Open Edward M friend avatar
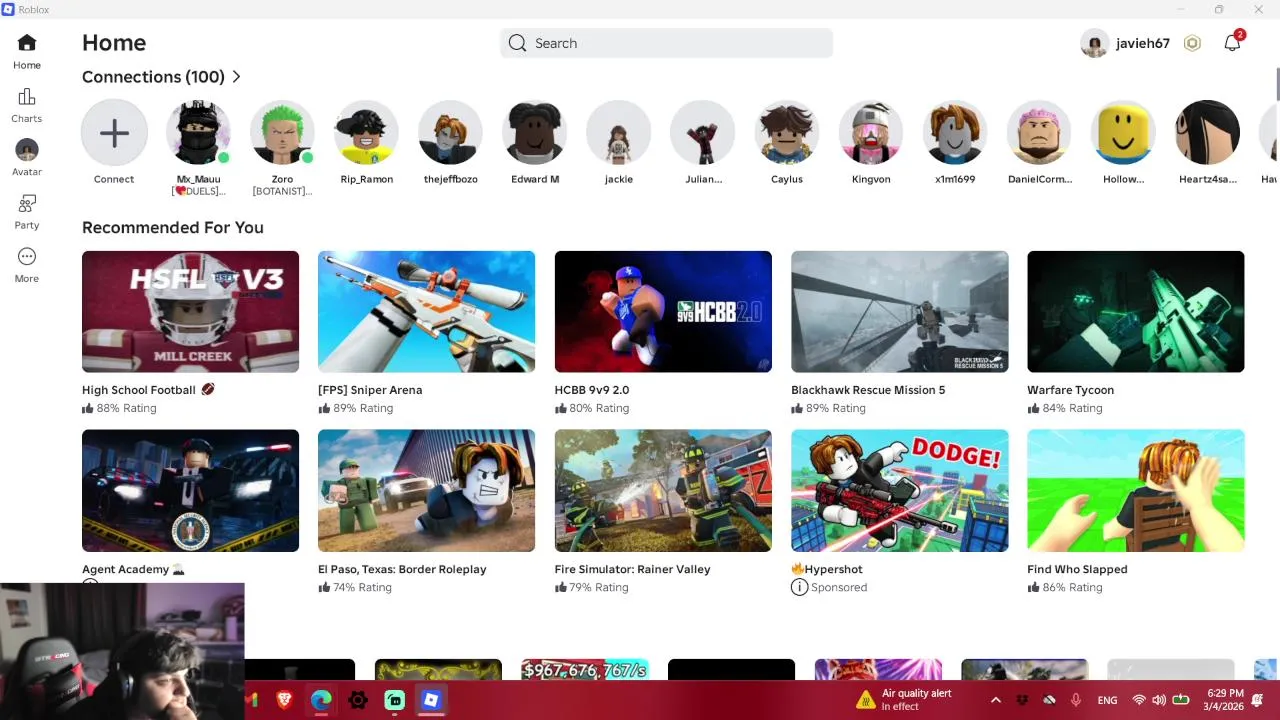 (535, 132)
